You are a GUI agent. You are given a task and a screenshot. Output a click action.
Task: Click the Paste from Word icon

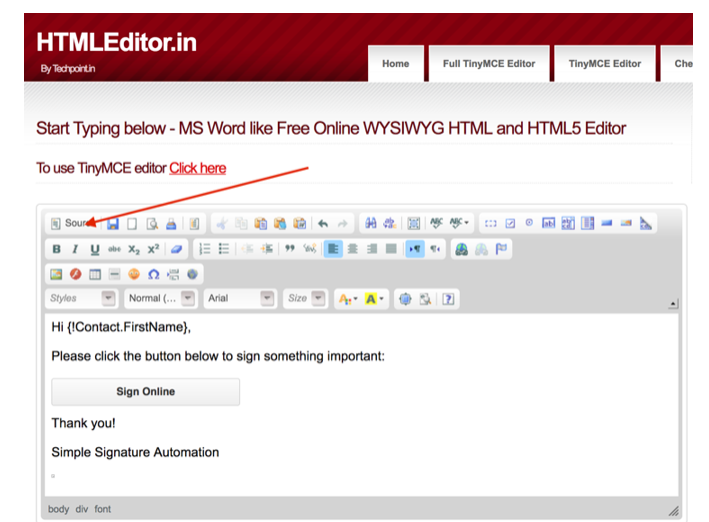(299, 223)
